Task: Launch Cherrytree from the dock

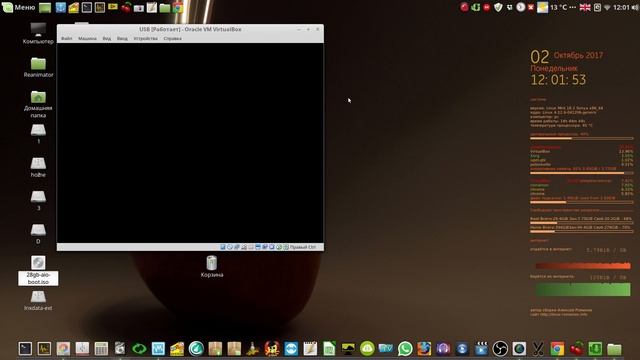Action: click(576, 349)
